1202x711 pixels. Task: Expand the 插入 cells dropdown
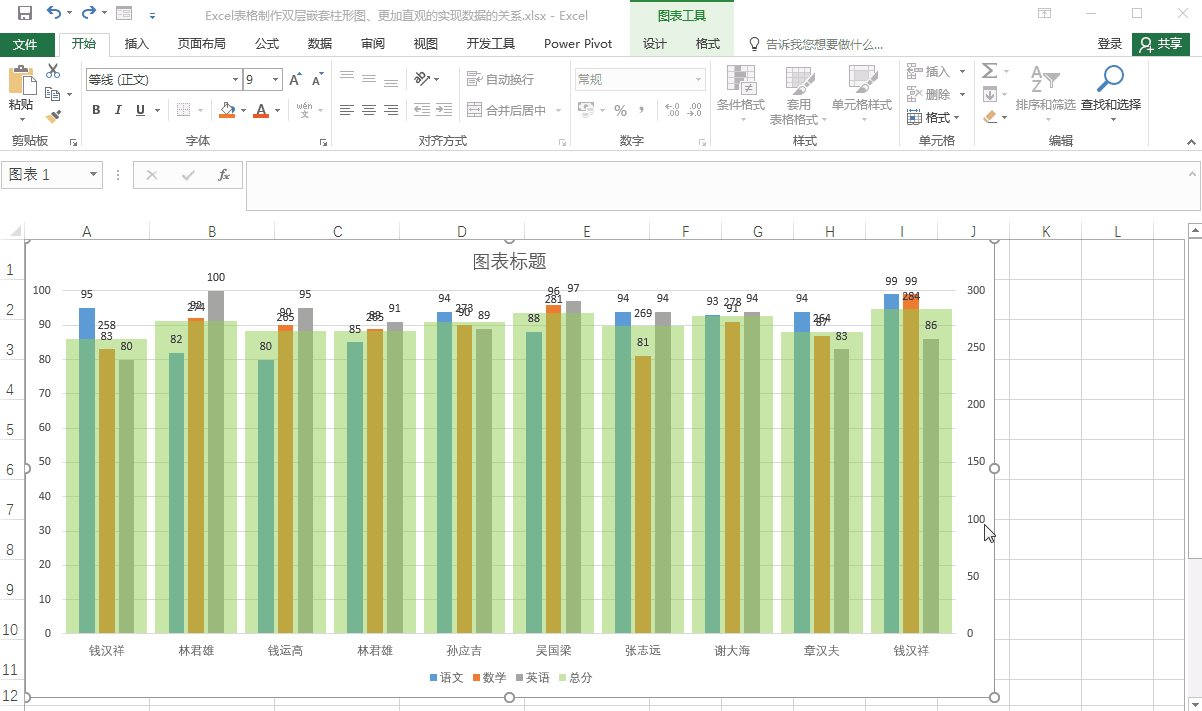(x=962, y=72)
